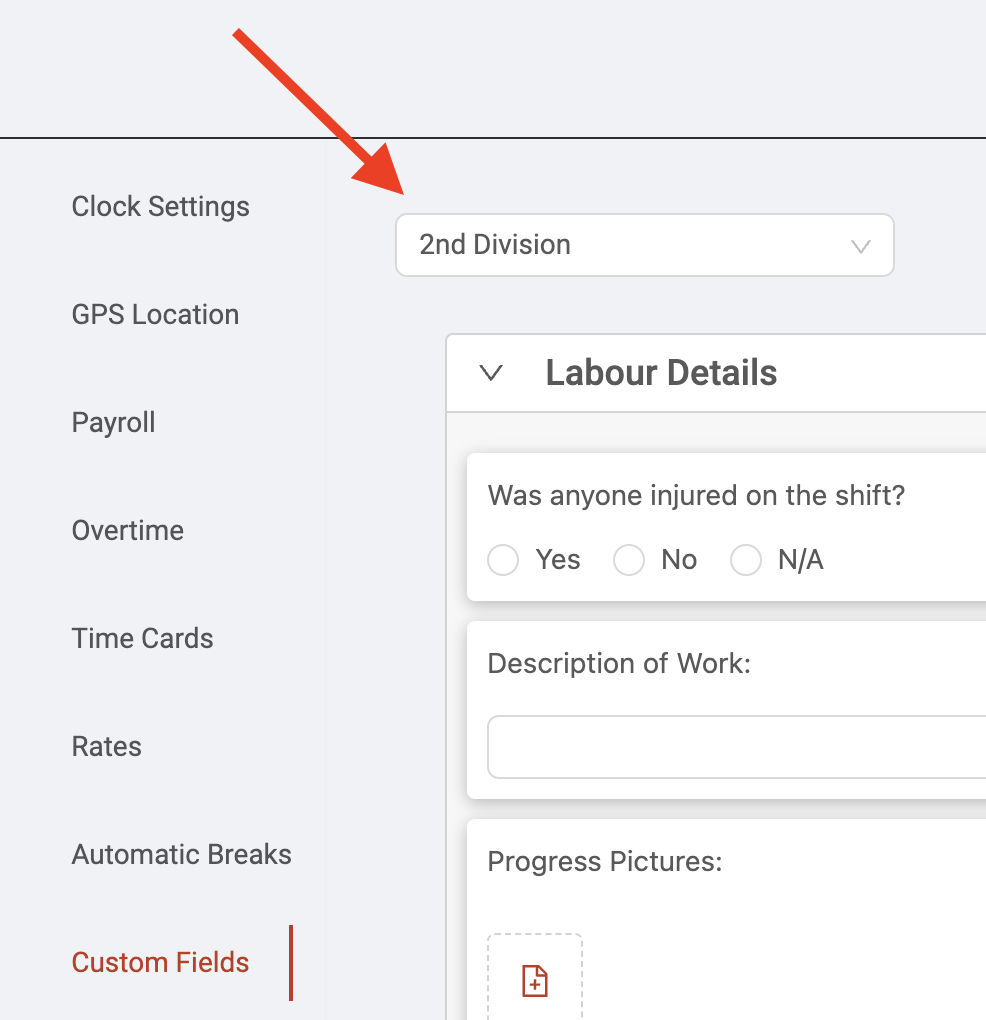Open the 2nd Division dropdown
The height and width of the screenshot is (1020, 986).
pyautogui.click(x=645, y=245)
